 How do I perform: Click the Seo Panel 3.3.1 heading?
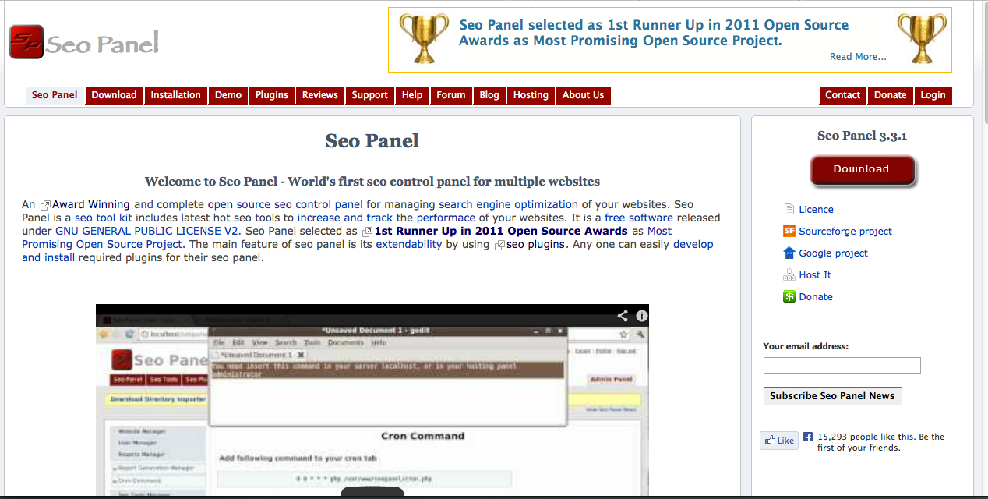click(x=862, y=136)
